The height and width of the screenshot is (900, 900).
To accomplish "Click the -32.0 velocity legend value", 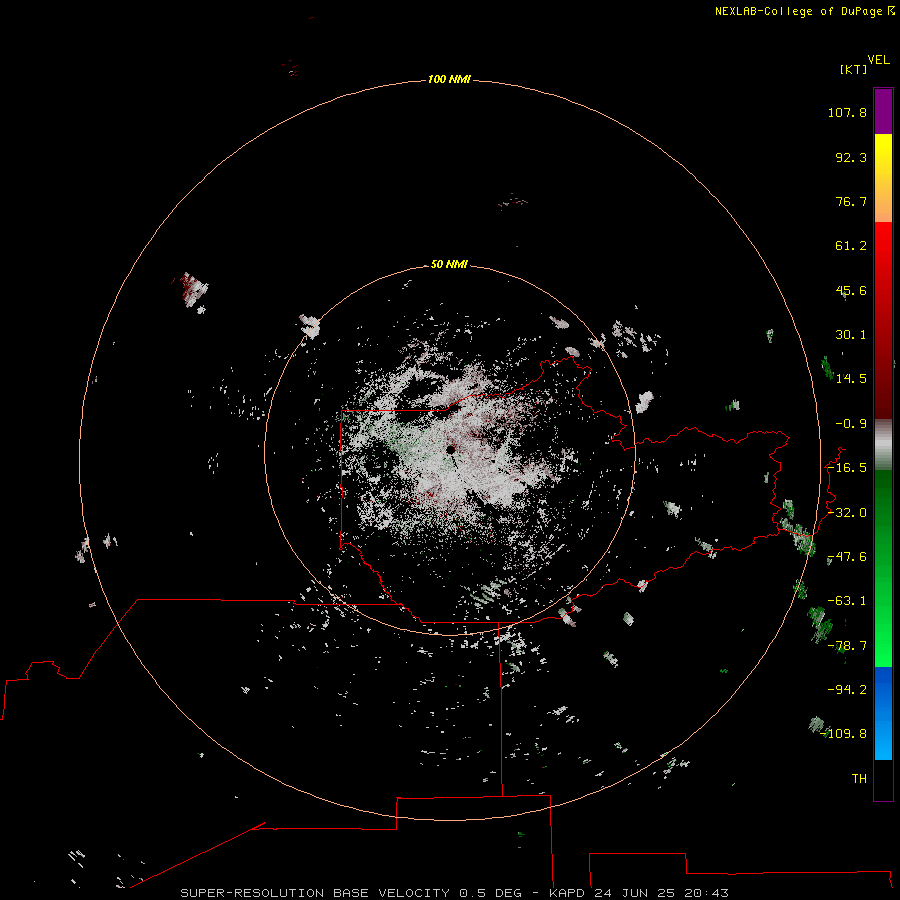I will (x=847, y=513).
